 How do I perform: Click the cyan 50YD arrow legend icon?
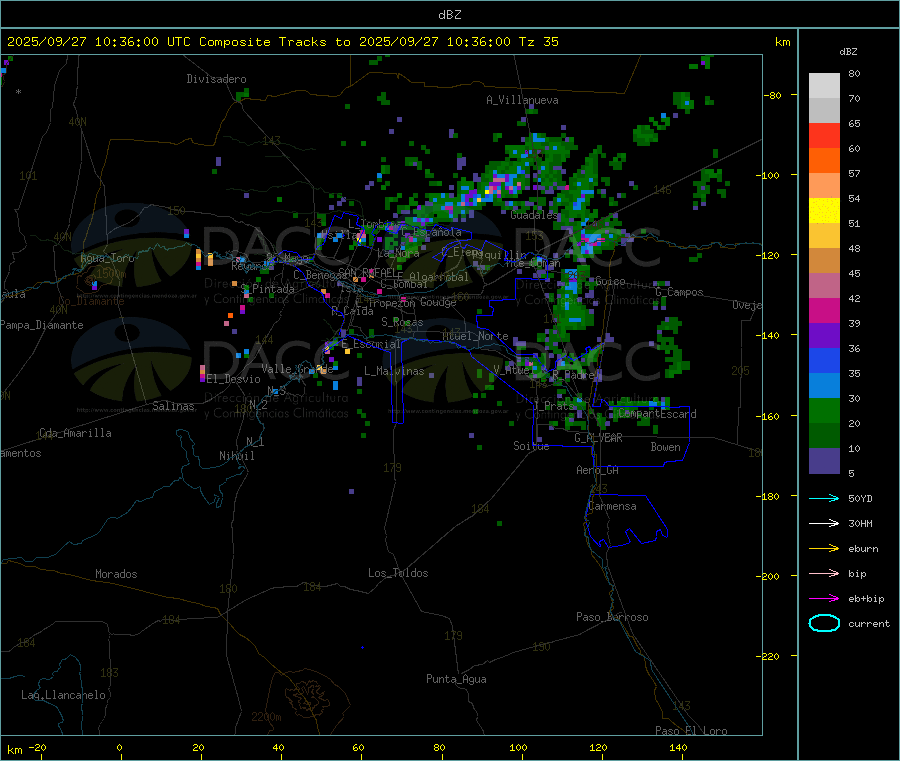[824, 498]
